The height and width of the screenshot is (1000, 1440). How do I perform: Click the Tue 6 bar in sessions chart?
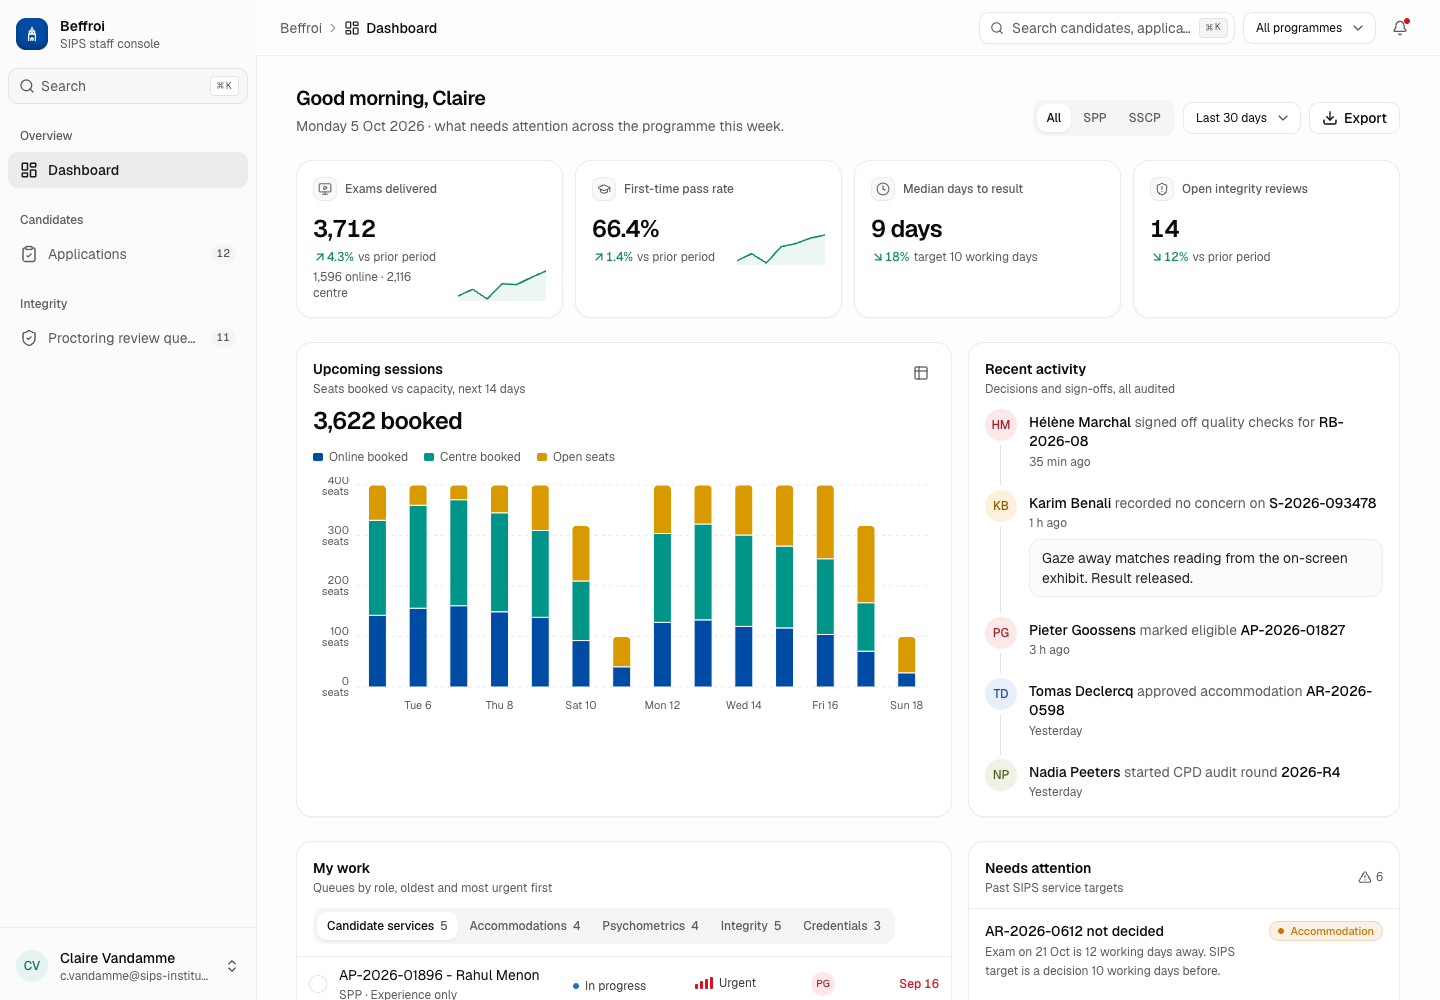coord(418,586)
